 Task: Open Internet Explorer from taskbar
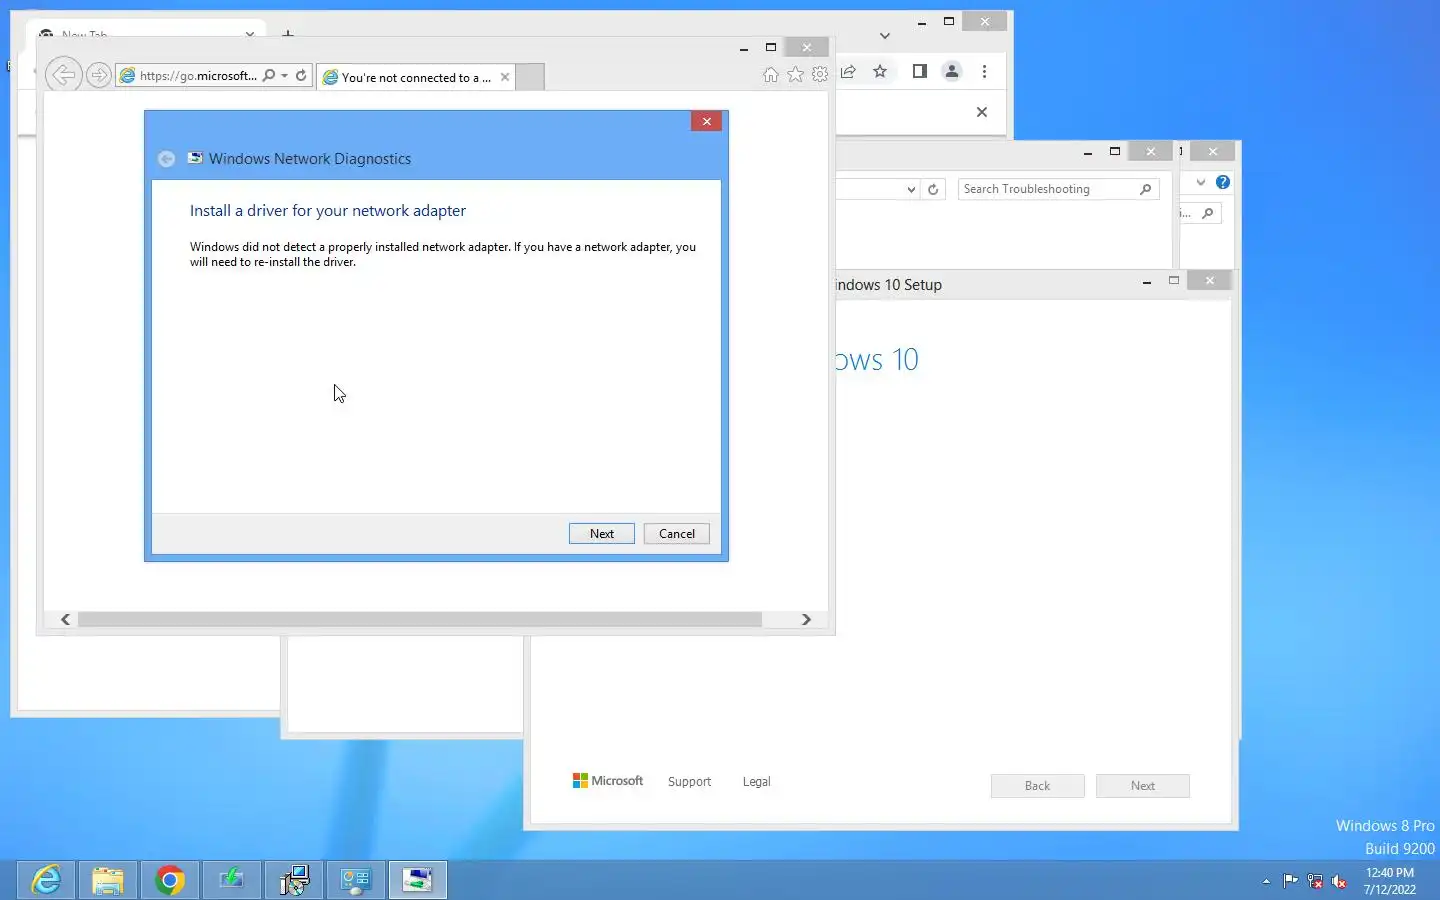tap(46, 880)
